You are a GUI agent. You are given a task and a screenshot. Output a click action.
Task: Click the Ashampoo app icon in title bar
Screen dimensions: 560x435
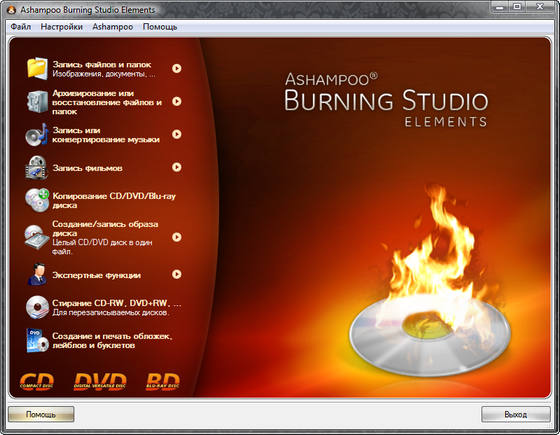[x=12, y=10]
